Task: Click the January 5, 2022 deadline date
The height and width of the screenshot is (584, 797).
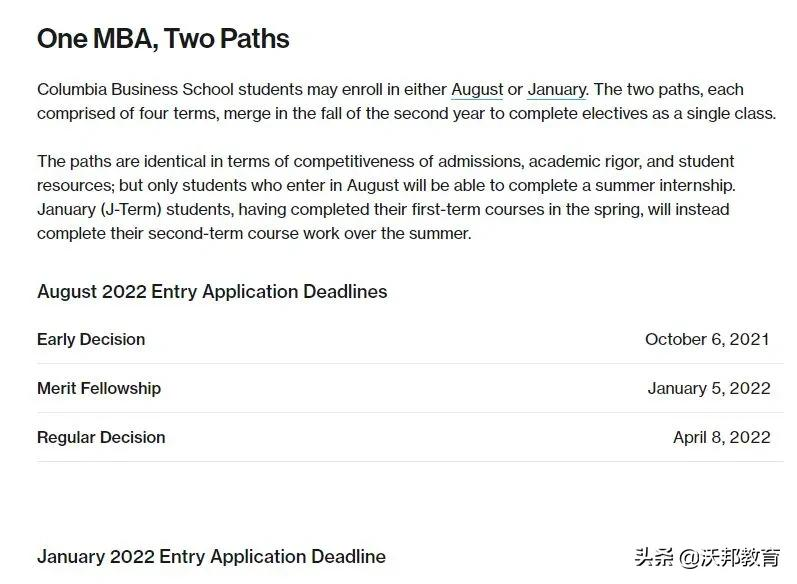Action: click(x=708, y=388)
